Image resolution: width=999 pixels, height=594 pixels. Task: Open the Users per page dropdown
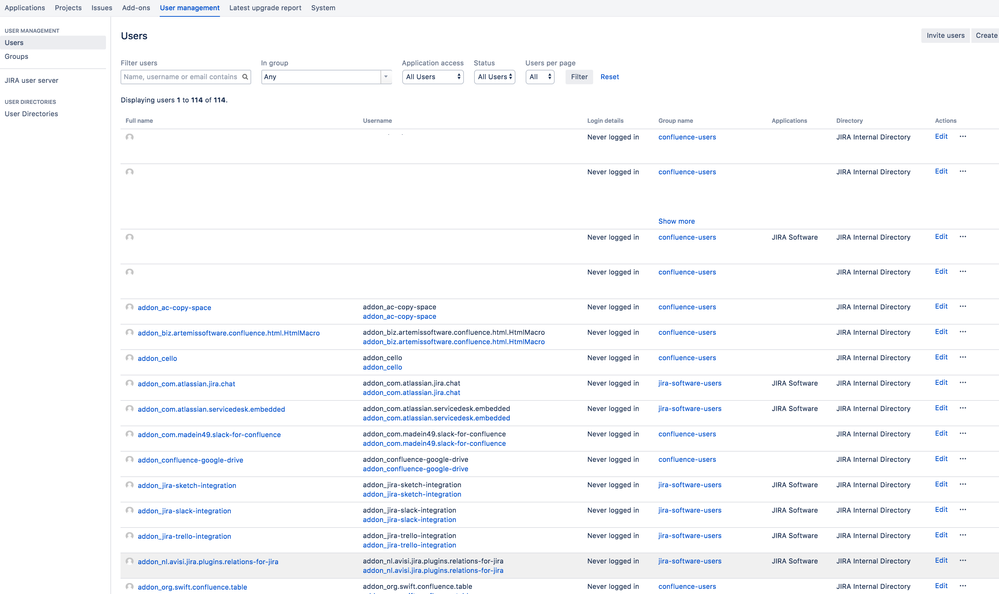pos(539,76)
